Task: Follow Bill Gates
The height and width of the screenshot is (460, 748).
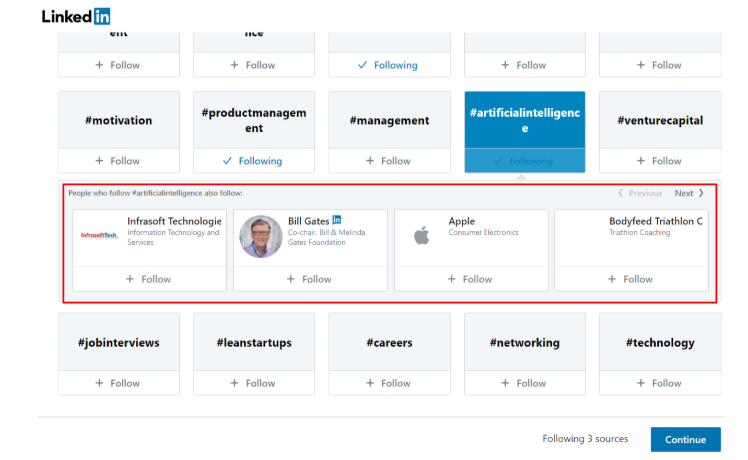Action: pyautogui.click(x=309, y=279)
